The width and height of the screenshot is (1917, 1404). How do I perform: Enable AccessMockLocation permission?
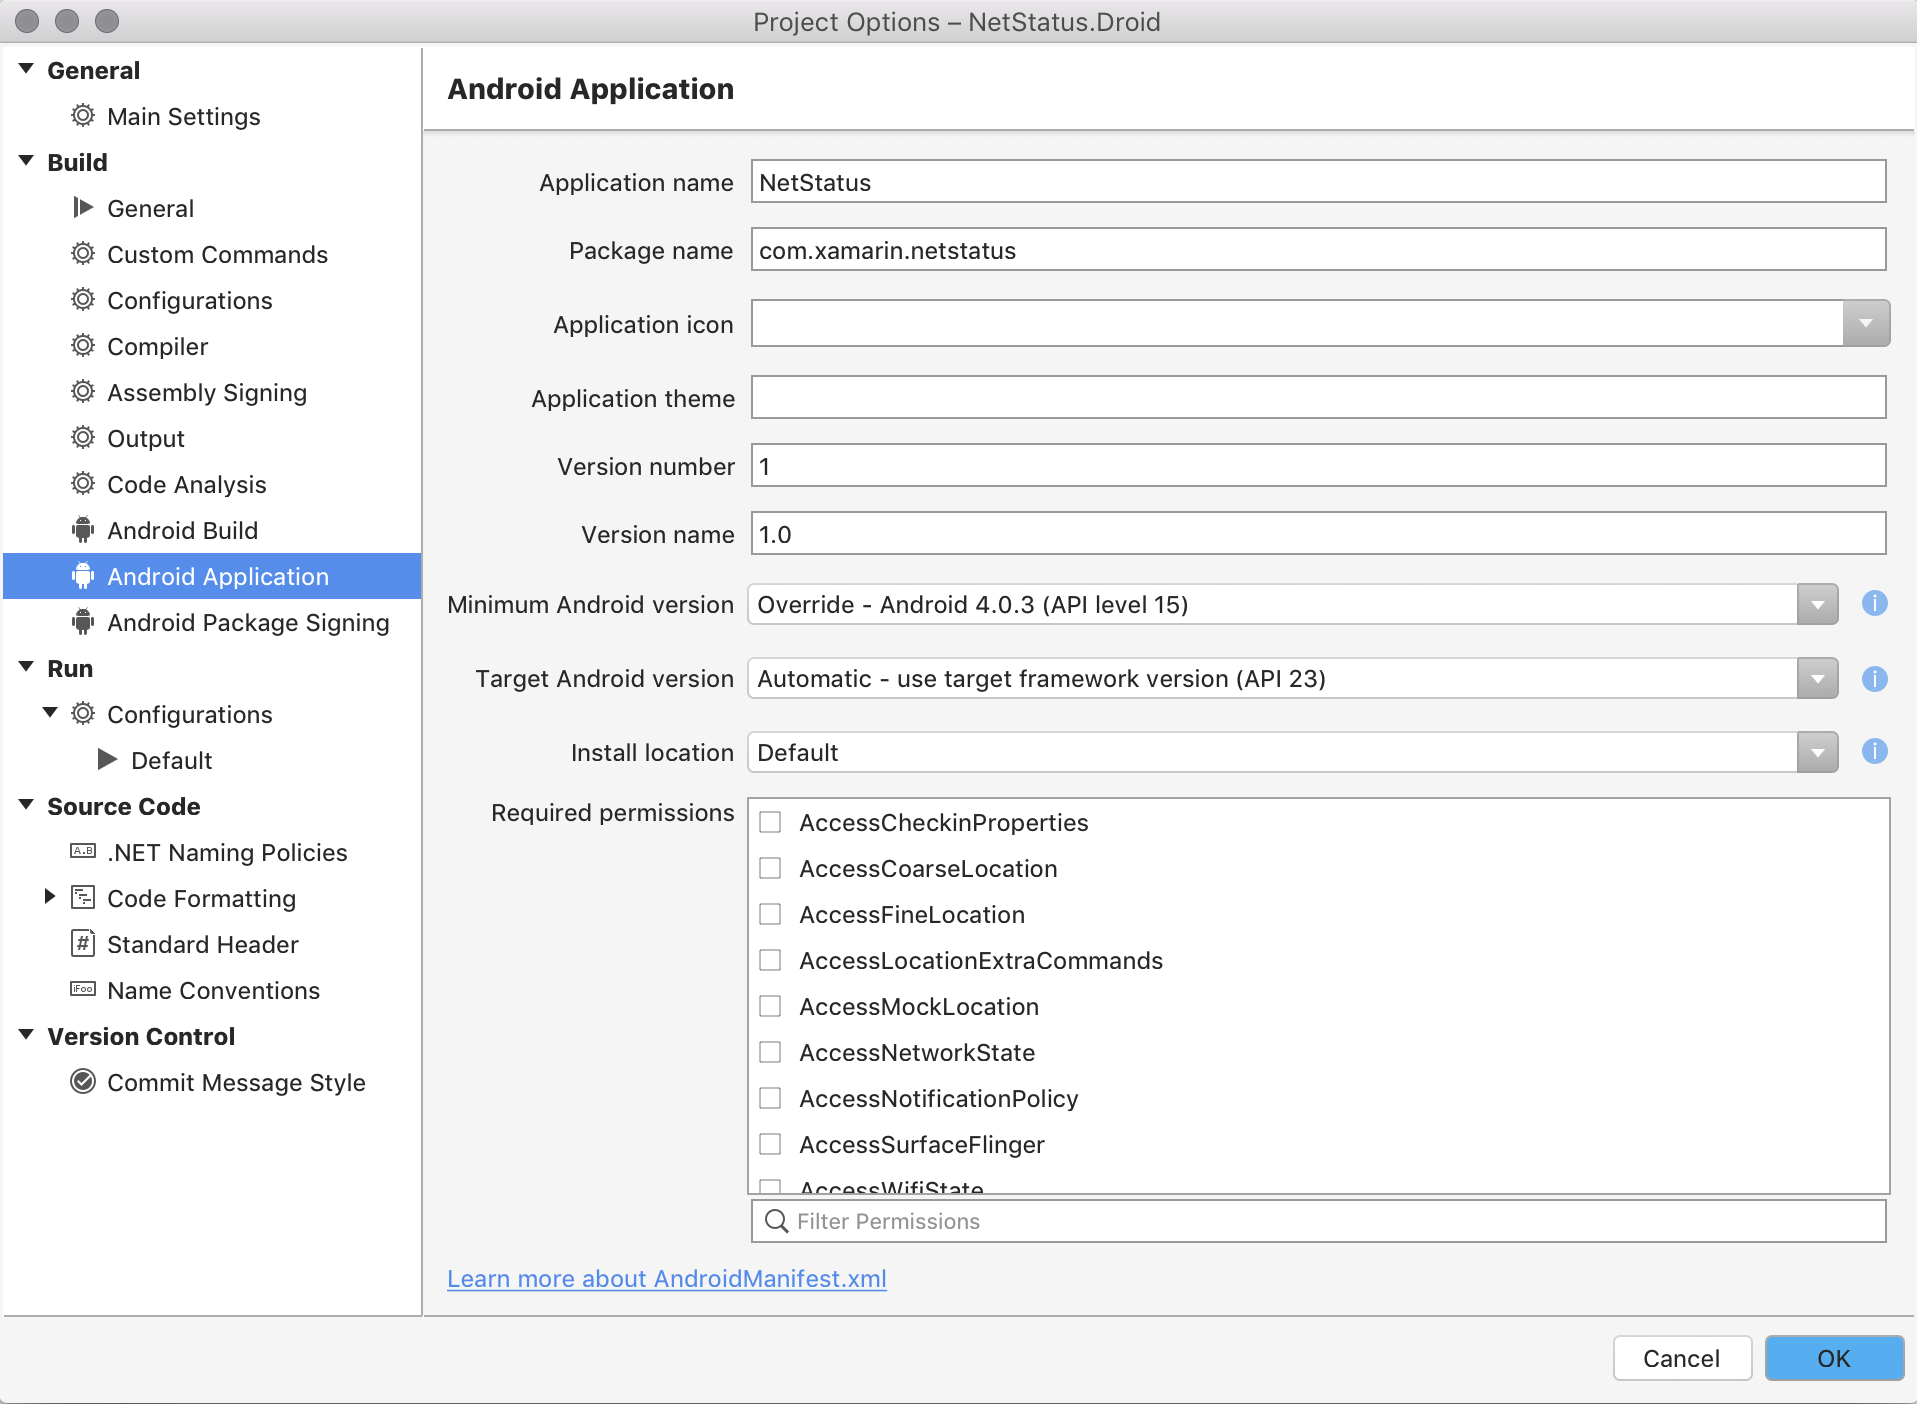770,1005
